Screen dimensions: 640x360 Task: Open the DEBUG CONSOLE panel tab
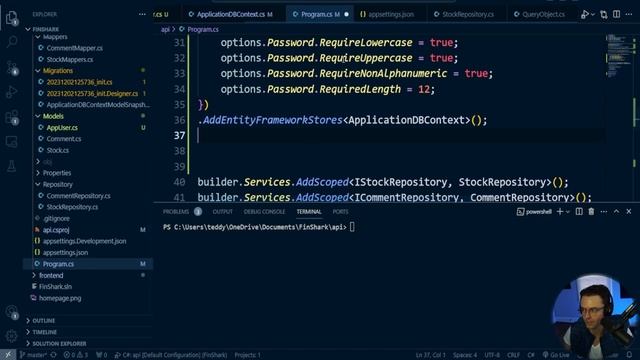264,211
